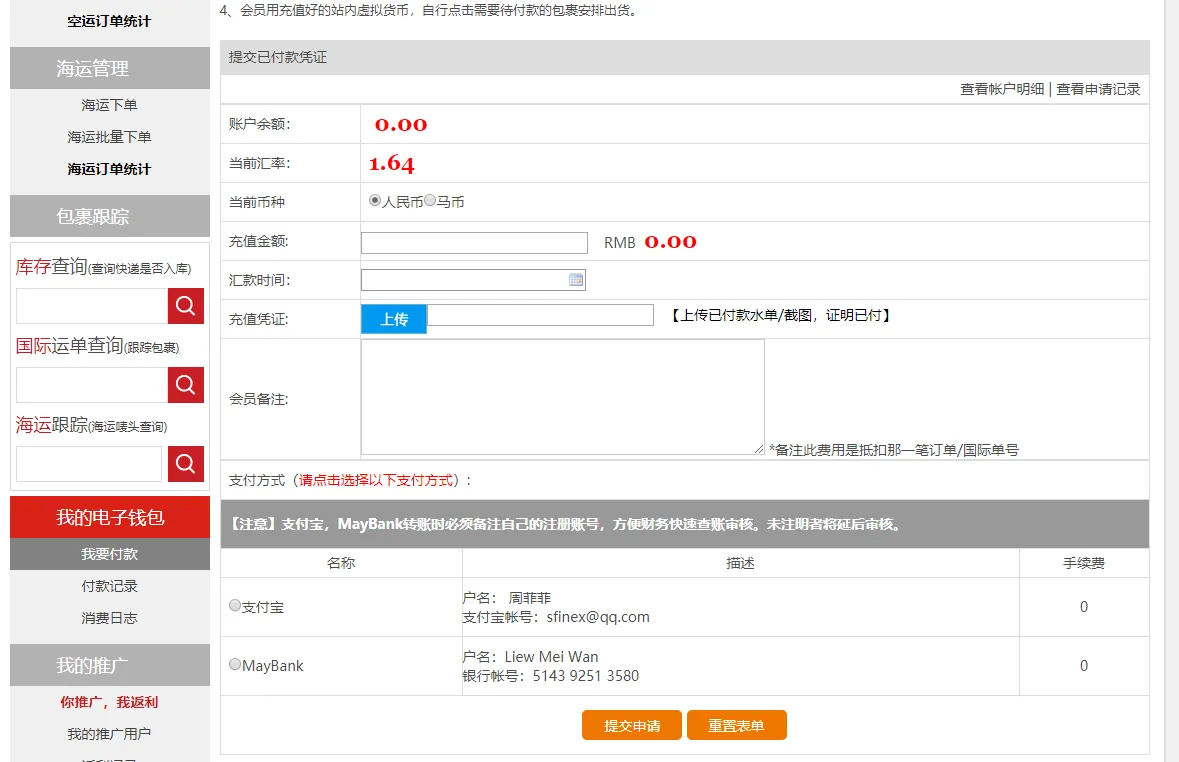Screen dimensions: 1179x762
Task: Click the 上传 upload button for payment proof
Action: tap(393, 319)
